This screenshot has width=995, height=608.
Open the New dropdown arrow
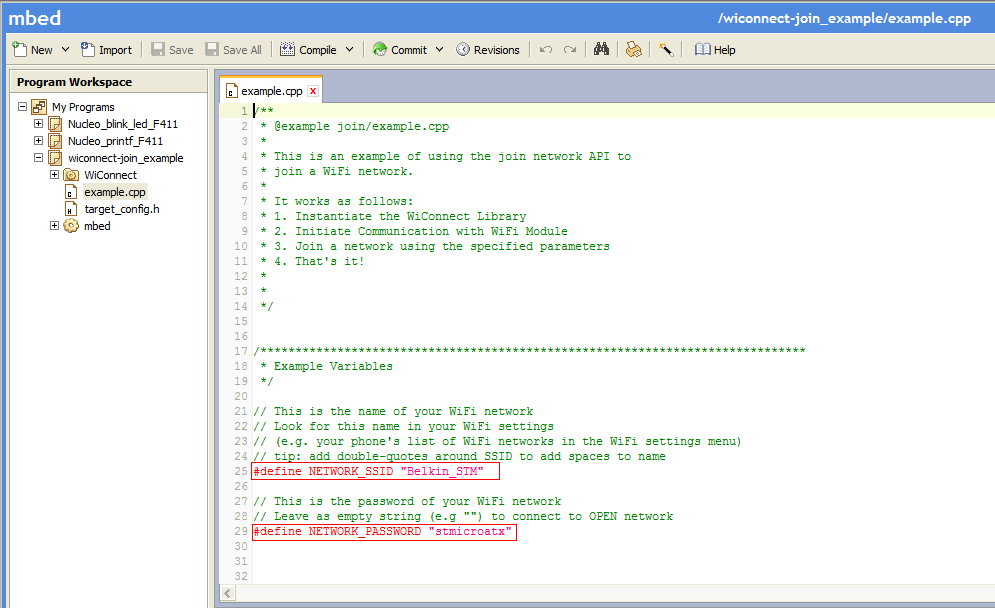click(x=66, y=49)
